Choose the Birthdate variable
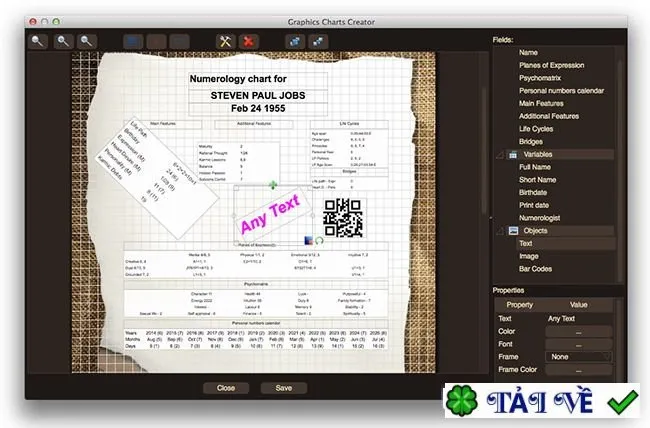 pyautogui.click(x=533, y=192)
